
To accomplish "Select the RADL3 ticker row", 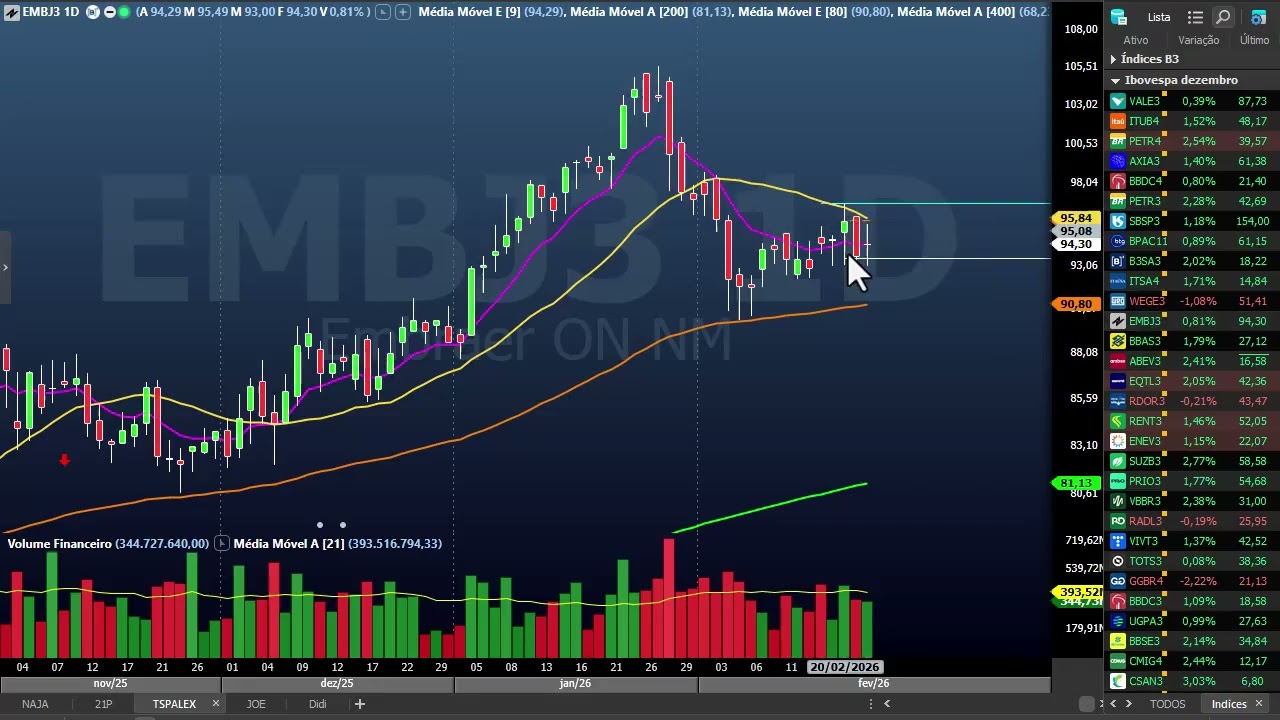I will point(1192,521).
